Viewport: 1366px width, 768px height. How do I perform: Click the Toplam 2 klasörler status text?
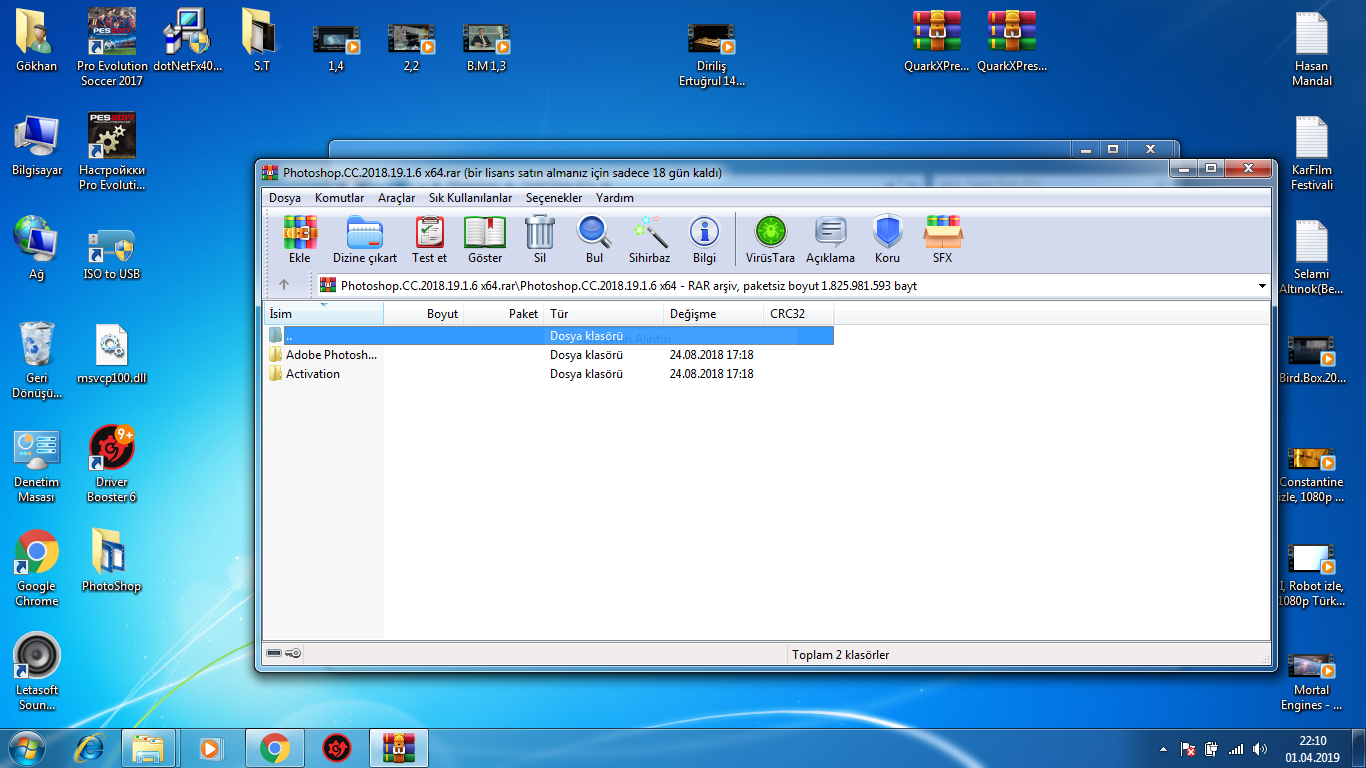[x=840, y=655]
